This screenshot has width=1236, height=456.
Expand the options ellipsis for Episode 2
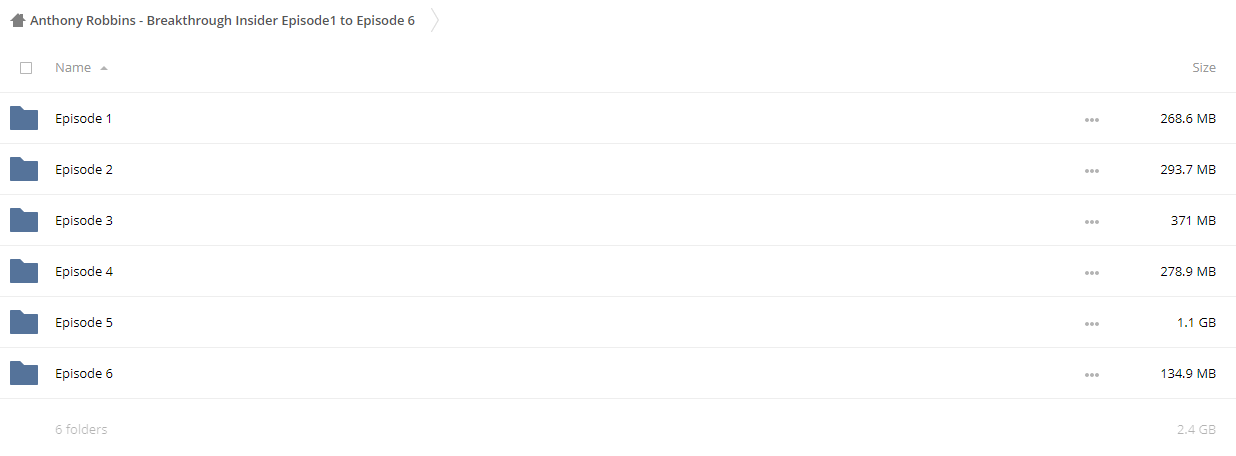pyautogui.click(x=1091, y=171)
